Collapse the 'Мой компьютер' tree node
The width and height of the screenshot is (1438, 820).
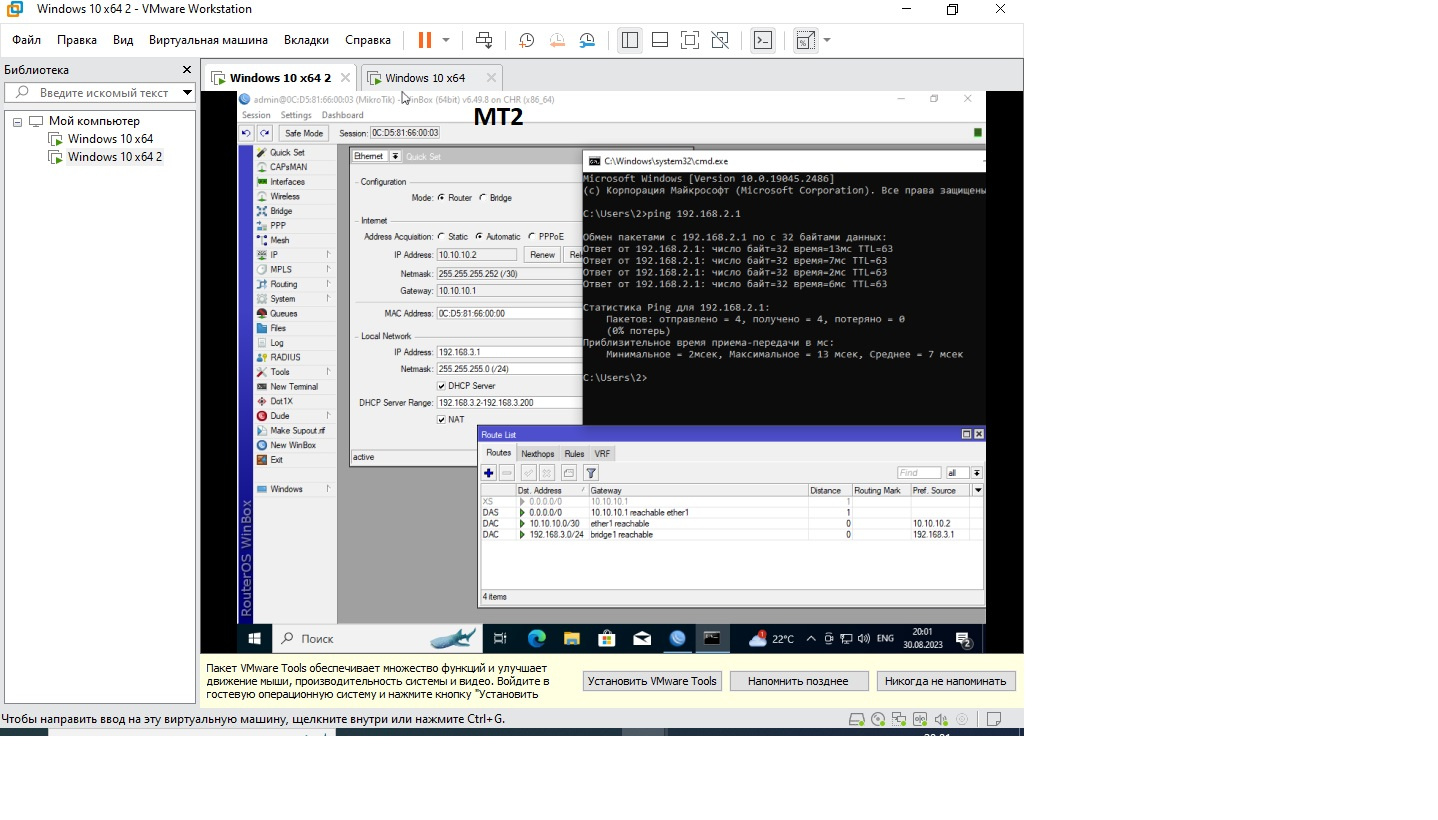[x=18, y=121]
